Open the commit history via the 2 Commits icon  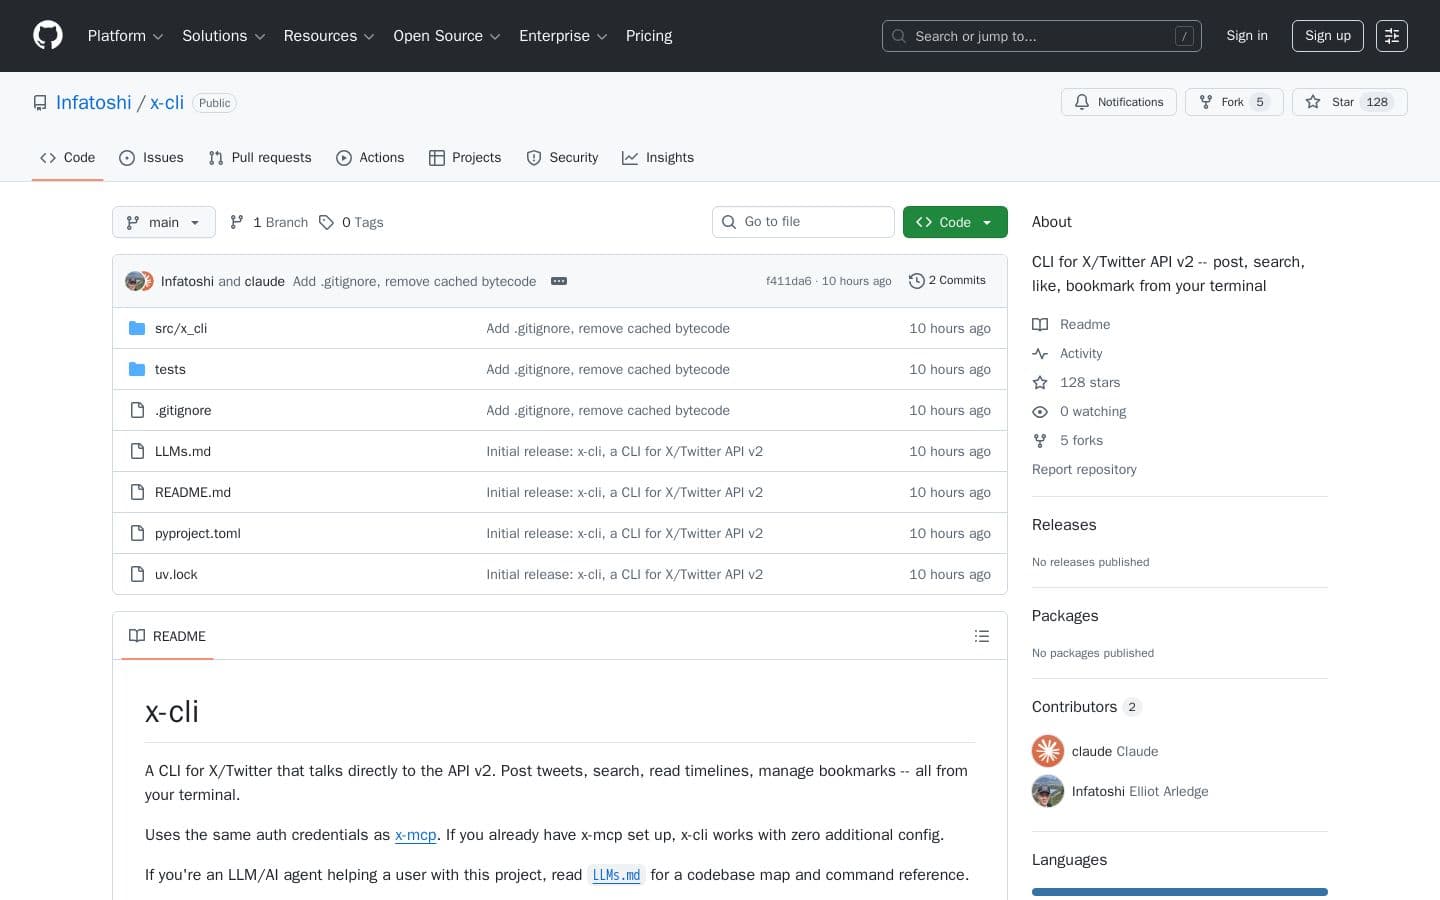tap(918, 281)
